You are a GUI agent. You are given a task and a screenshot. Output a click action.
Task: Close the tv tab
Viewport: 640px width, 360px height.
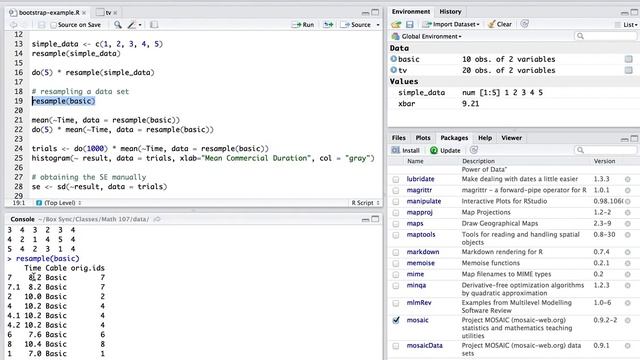pyautogui.click(x=115, y=13)
